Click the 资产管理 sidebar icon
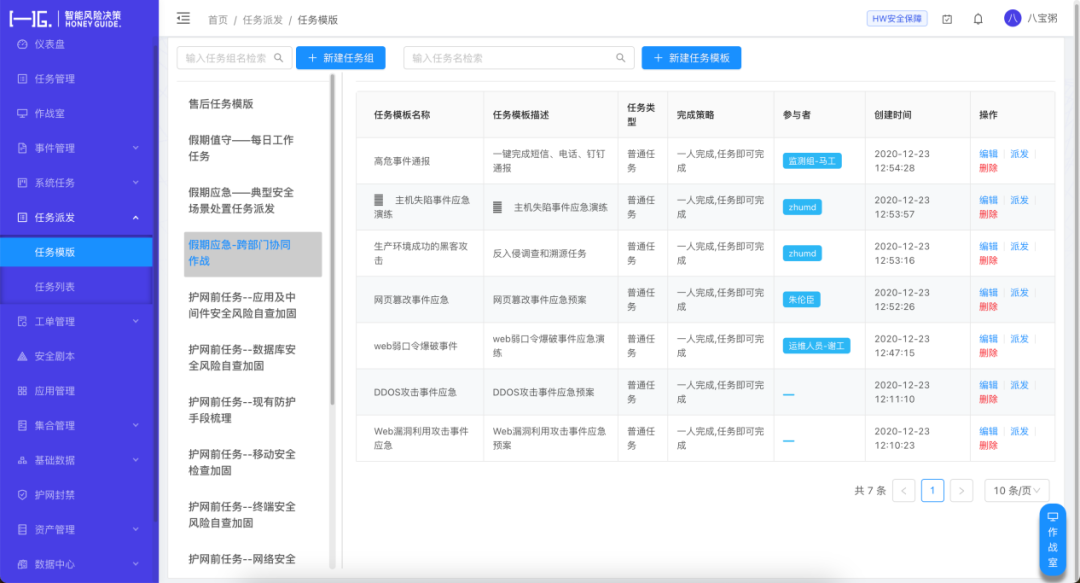The width and height of the screenshot is (1080, 583). (x=22, y=529)
